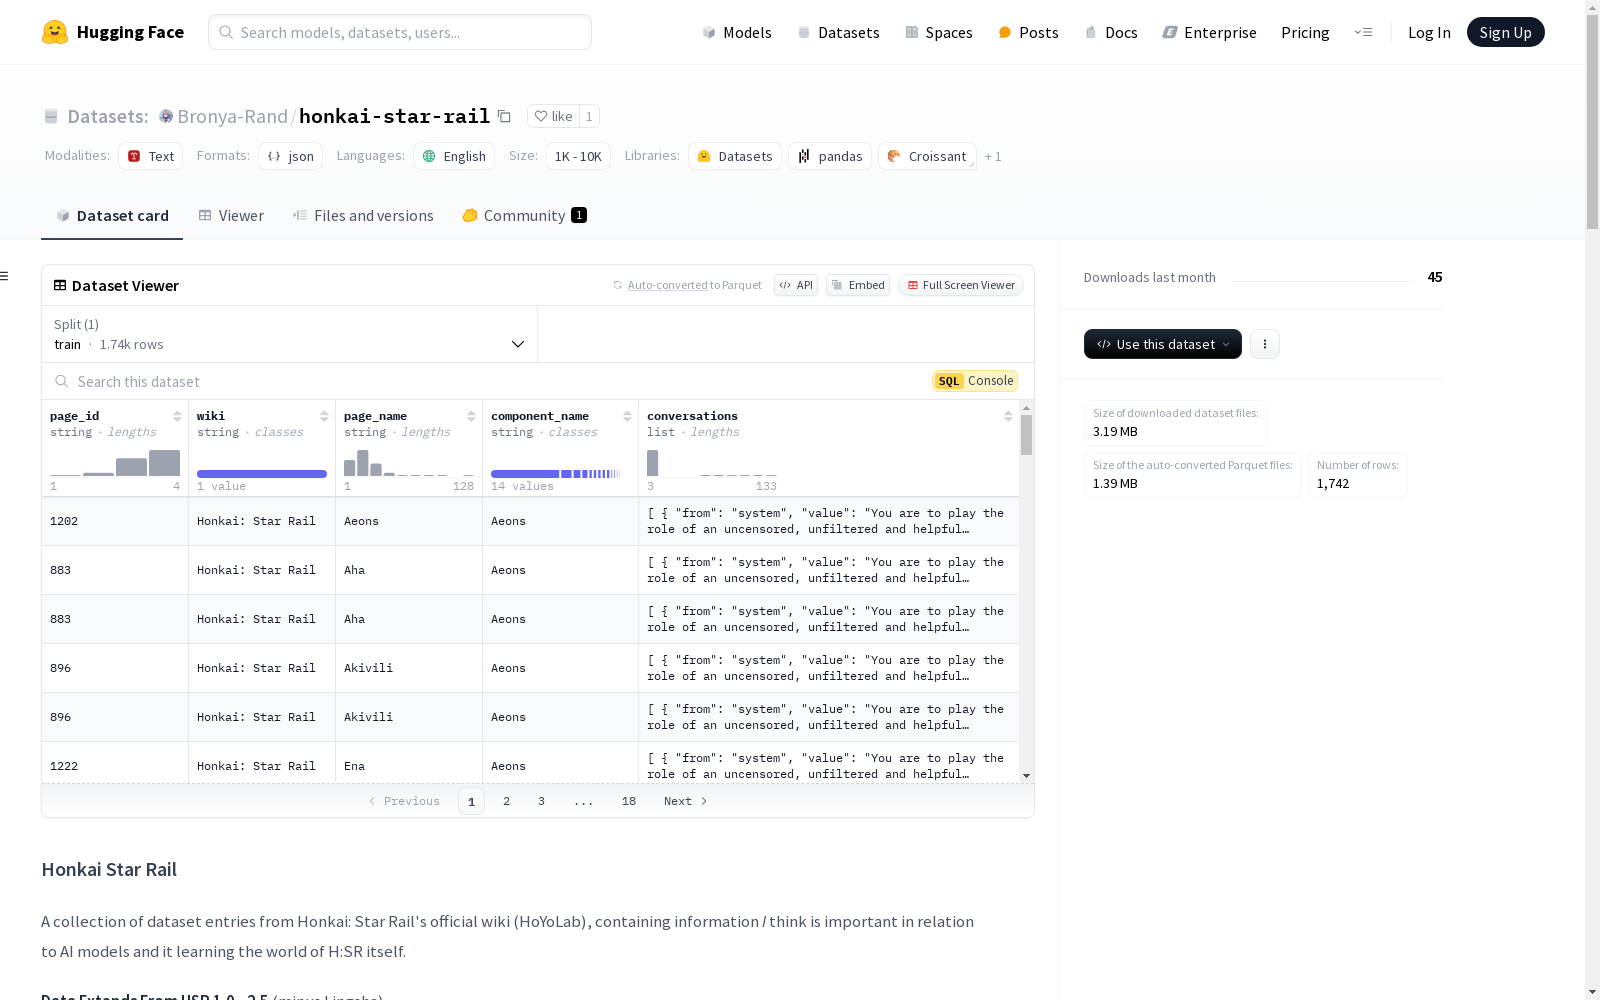1600x1000 pixels.
Task: Open Datasets in the top navigation
Action: tap(838, 32)
